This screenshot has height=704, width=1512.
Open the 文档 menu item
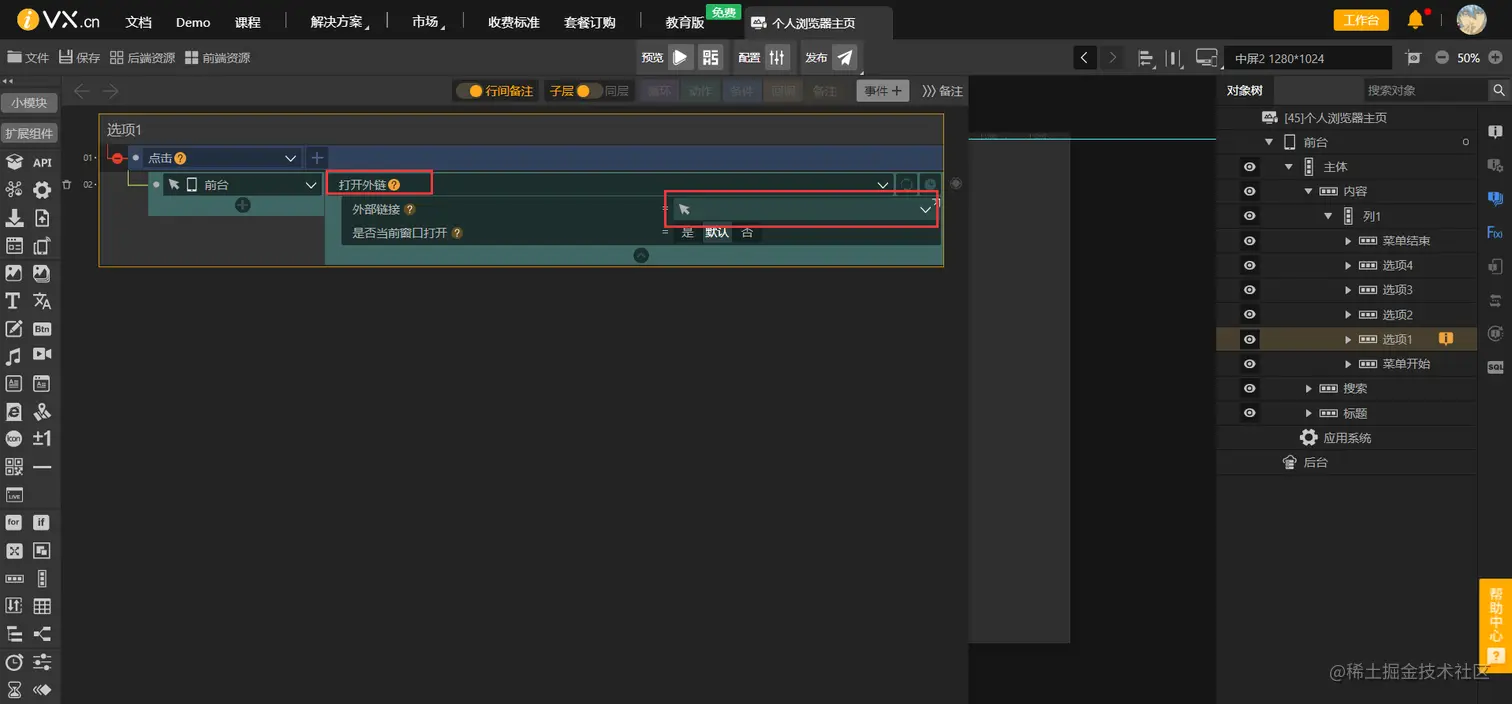[x=138, y=22]
